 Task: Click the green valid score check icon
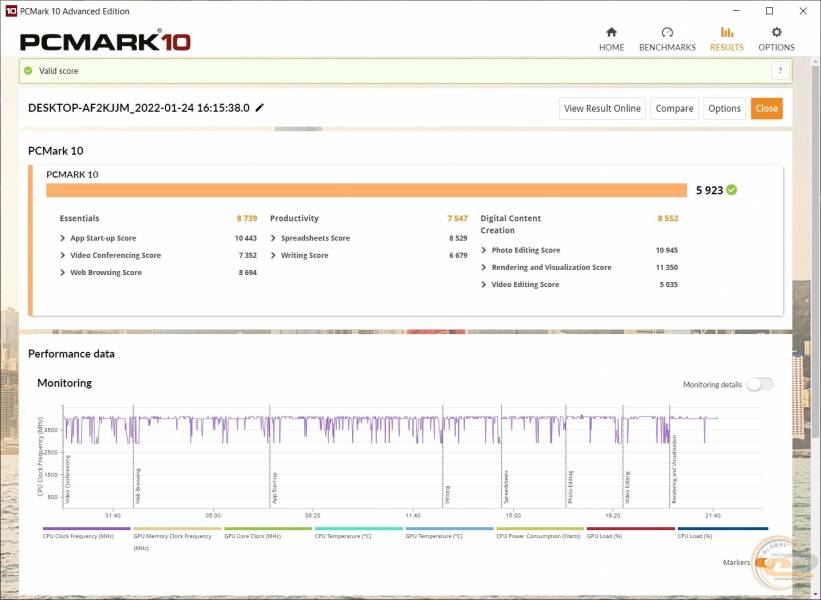(x=28, y=71)
